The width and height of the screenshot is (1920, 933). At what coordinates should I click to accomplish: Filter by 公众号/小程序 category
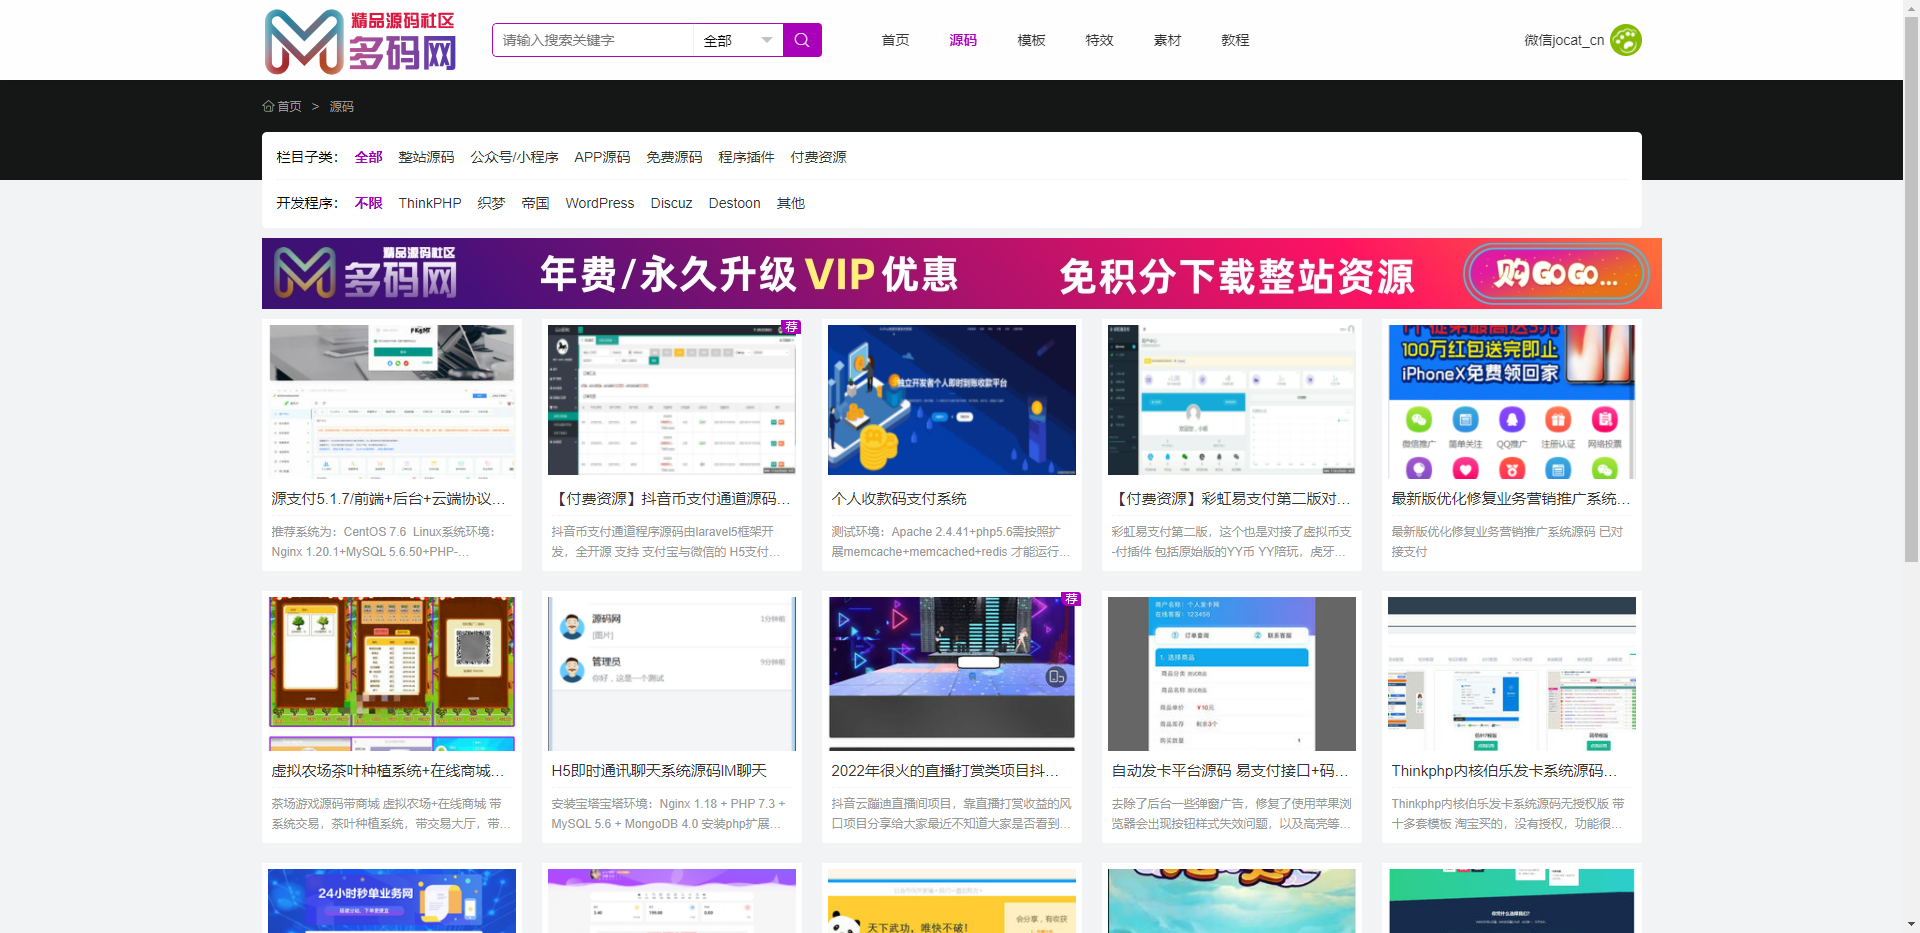(514, 157)
